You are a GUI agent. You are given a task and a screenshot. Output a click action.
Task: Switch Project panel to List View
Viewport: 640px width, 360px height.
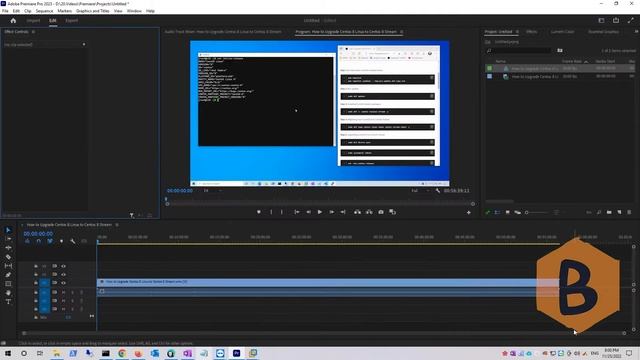pyautogui.click(x=497, y=212)
